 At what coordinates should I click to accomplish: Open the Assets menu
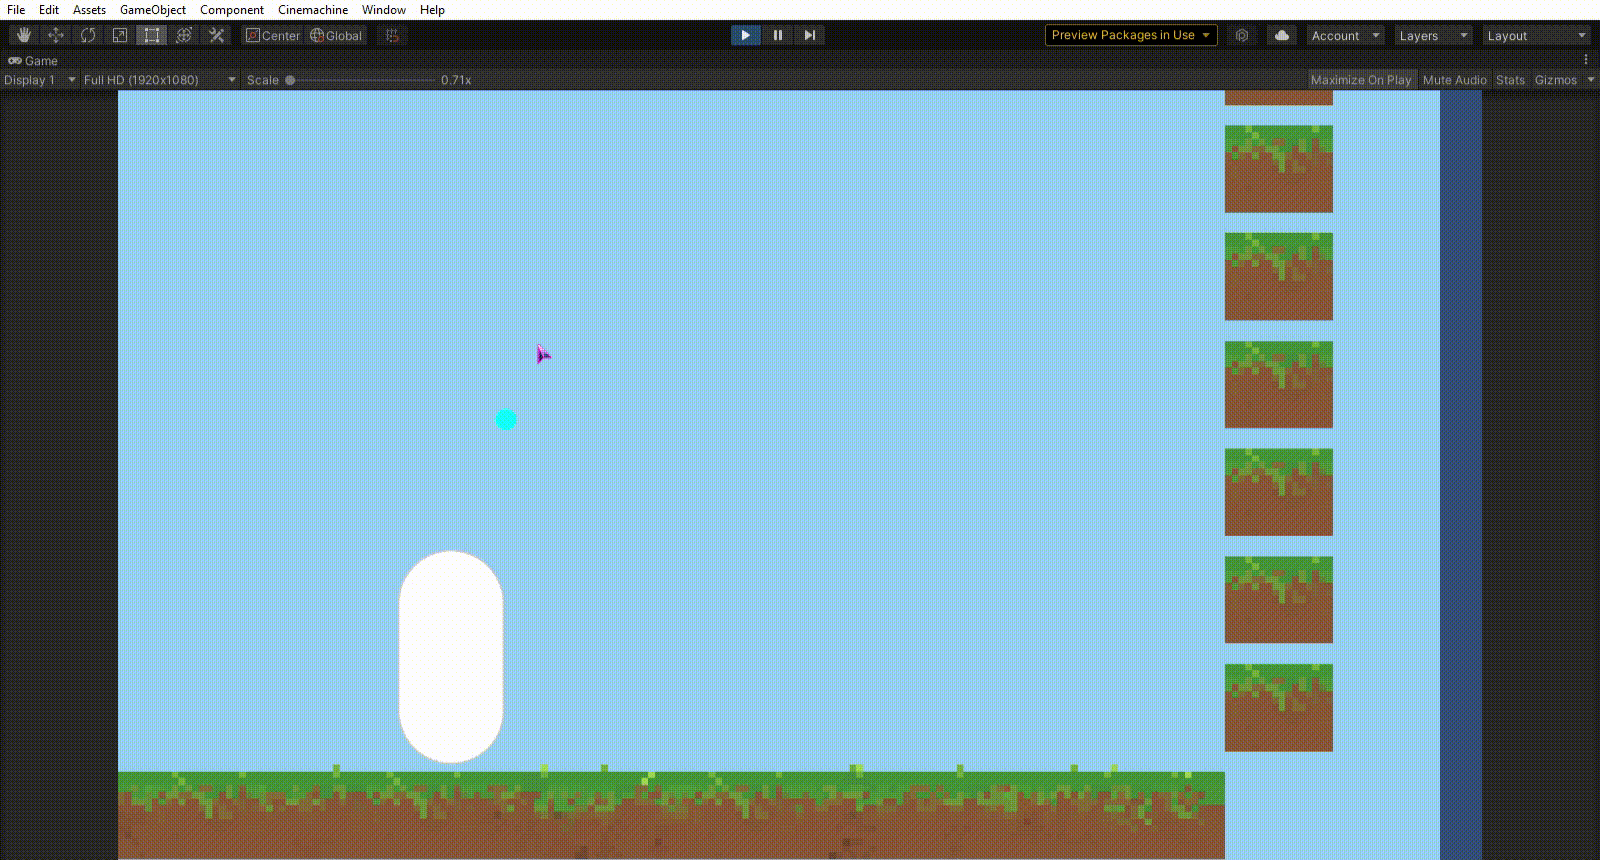point(89,10)
